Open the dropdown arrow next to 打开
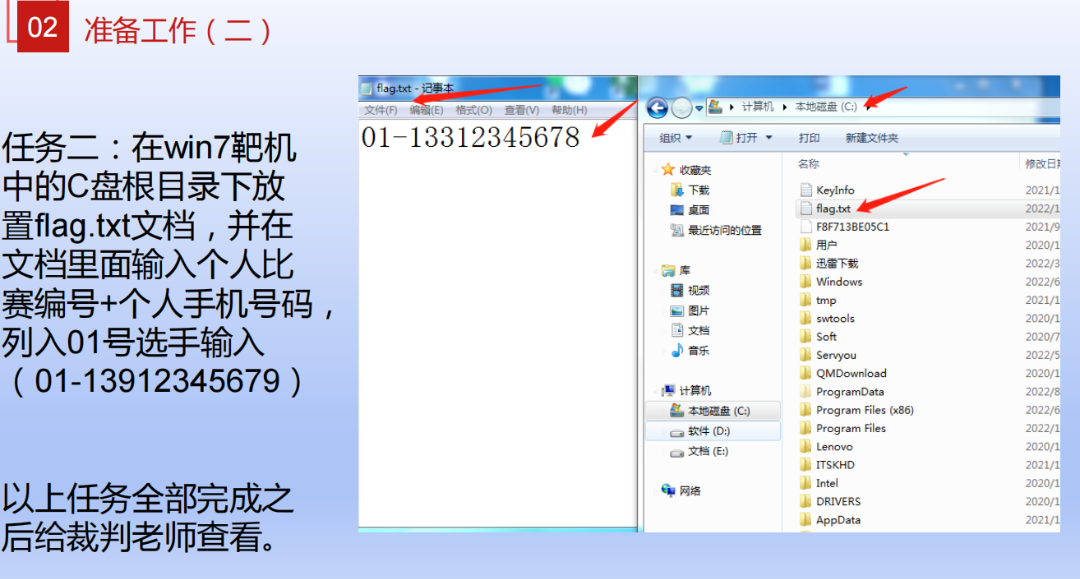This screenshot has width=1080, height=579. coord(769,138)
